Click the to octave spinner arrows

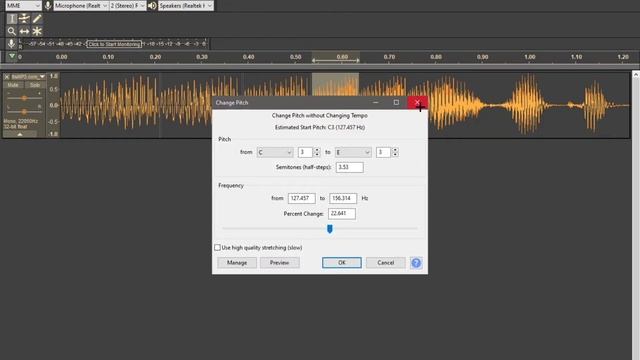pyautogui.click(x=395, y=152)
